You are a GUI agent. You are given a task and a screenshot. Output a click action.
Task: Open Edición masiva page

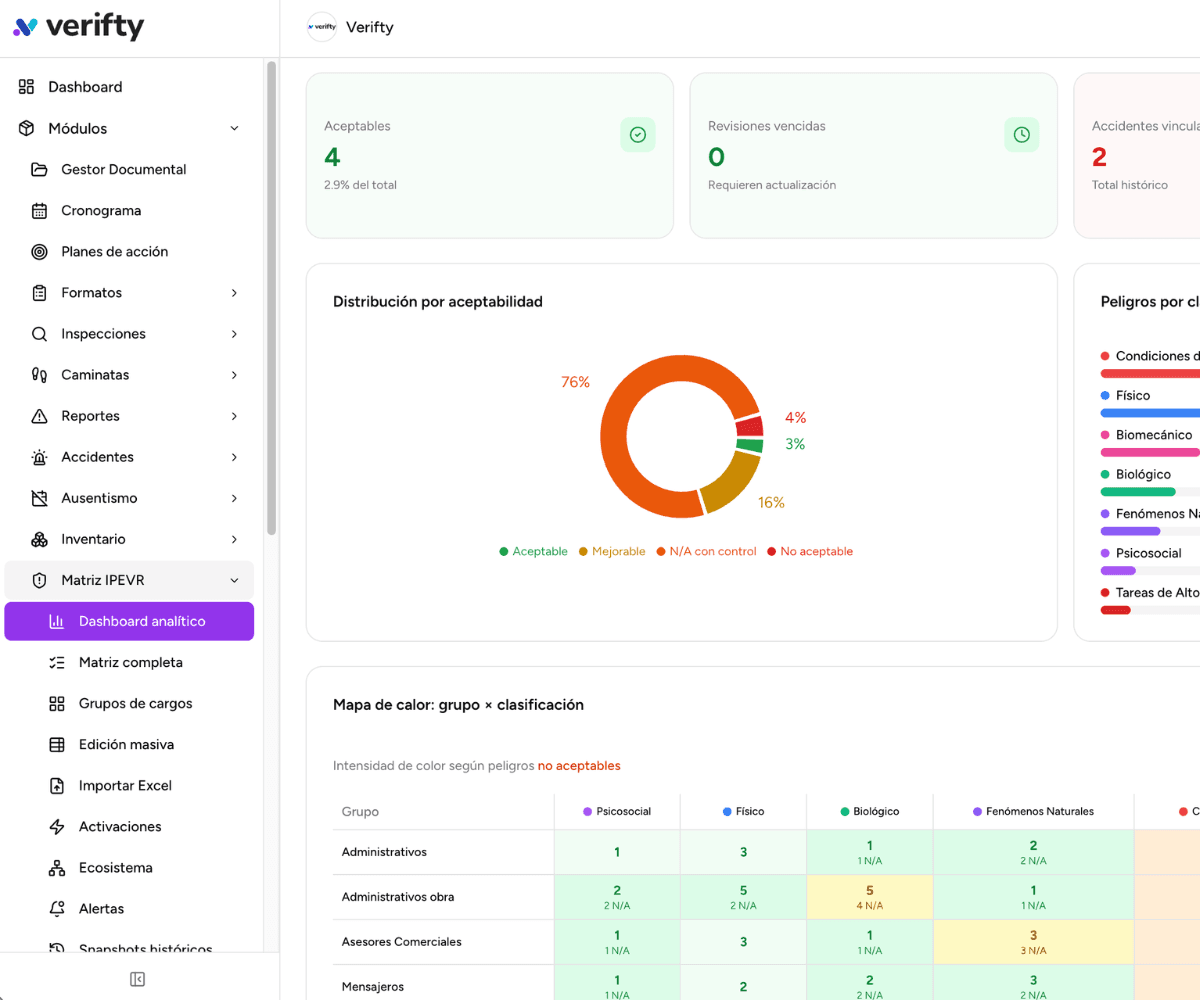pyautogui.click(x=129, y=744)
